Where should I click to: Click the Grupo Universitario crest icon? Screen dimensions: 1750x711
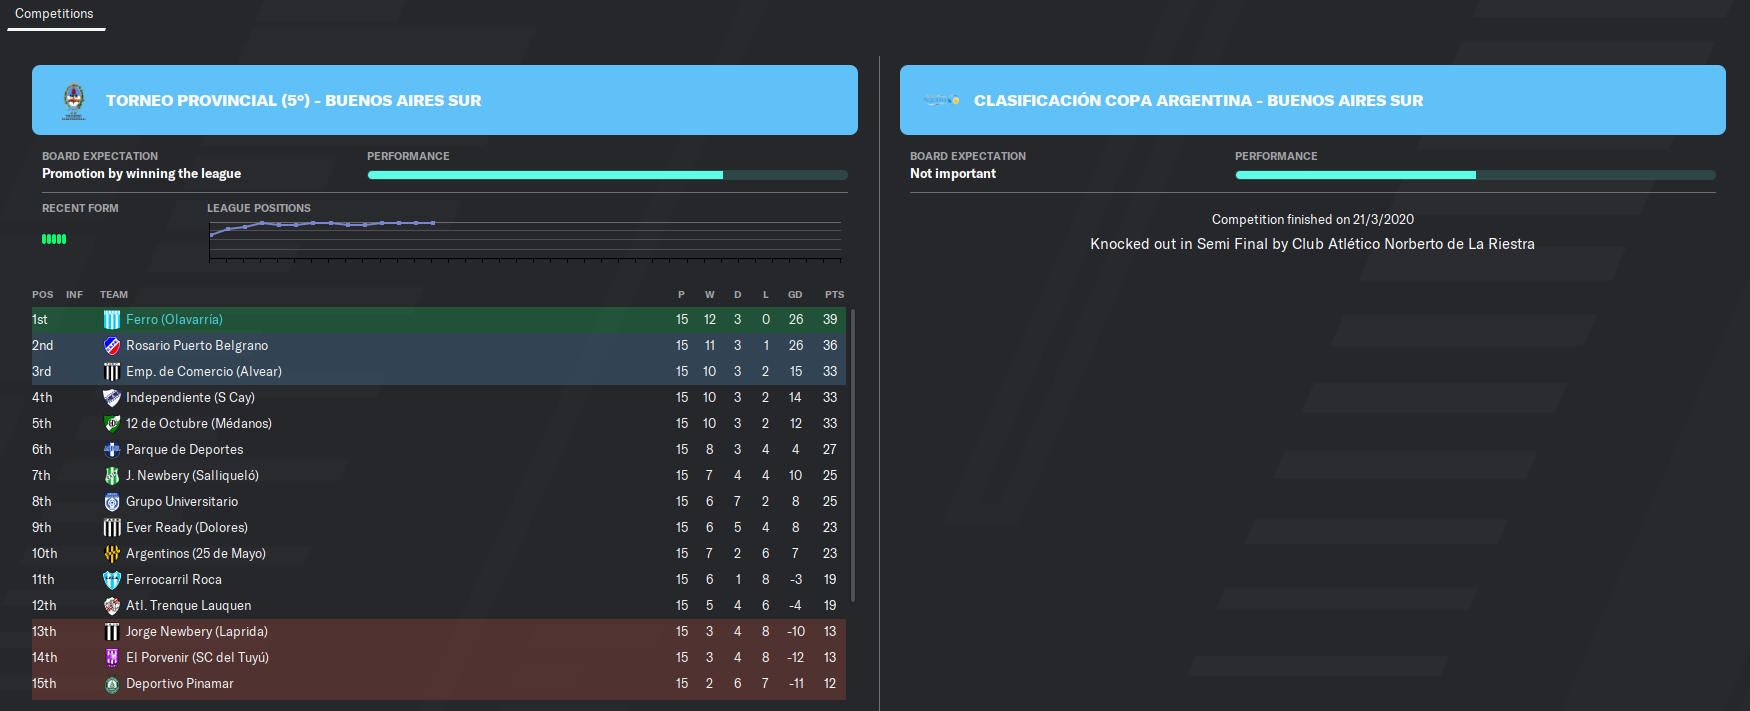tap(112, 502)
